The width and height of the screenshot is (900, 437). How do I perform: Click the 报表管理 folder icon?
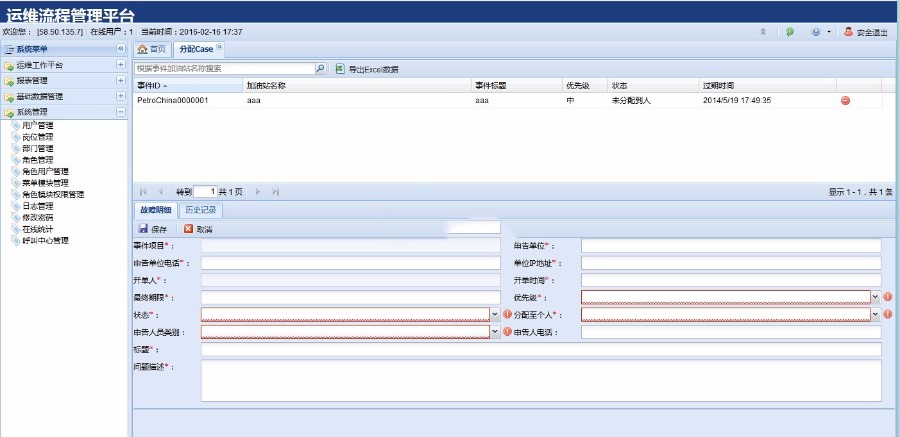[x=9, y=81]
